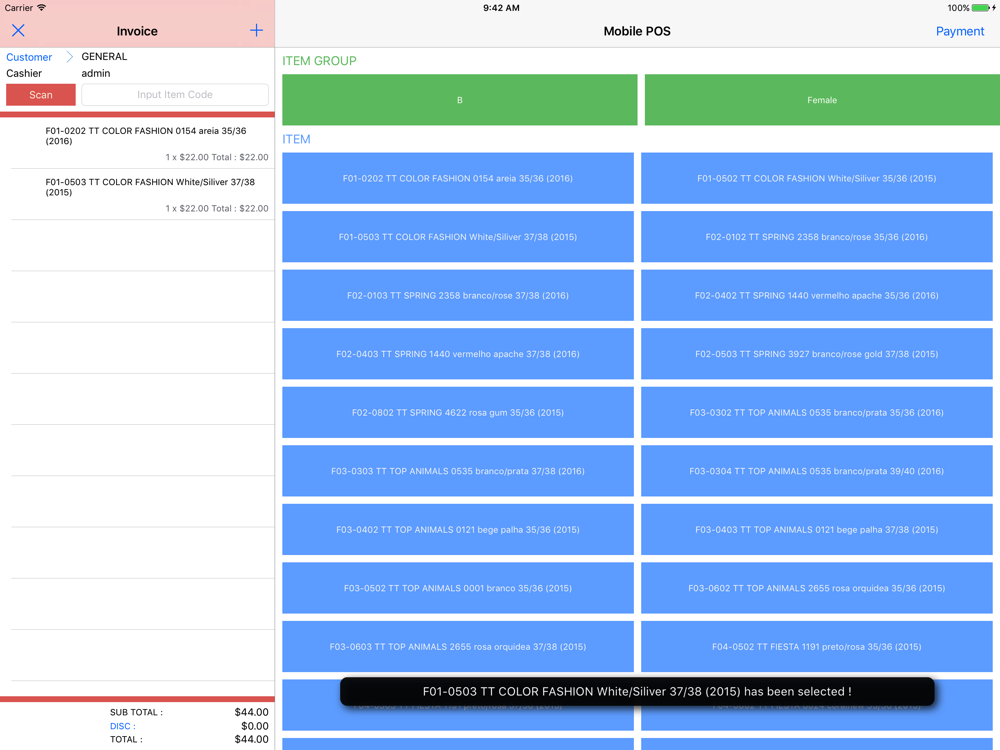This screenshot has height=750, width=1000.
Task: Add item F01-0202 TT COLOR FASHION areia
Action: click(x=458, y=179)
